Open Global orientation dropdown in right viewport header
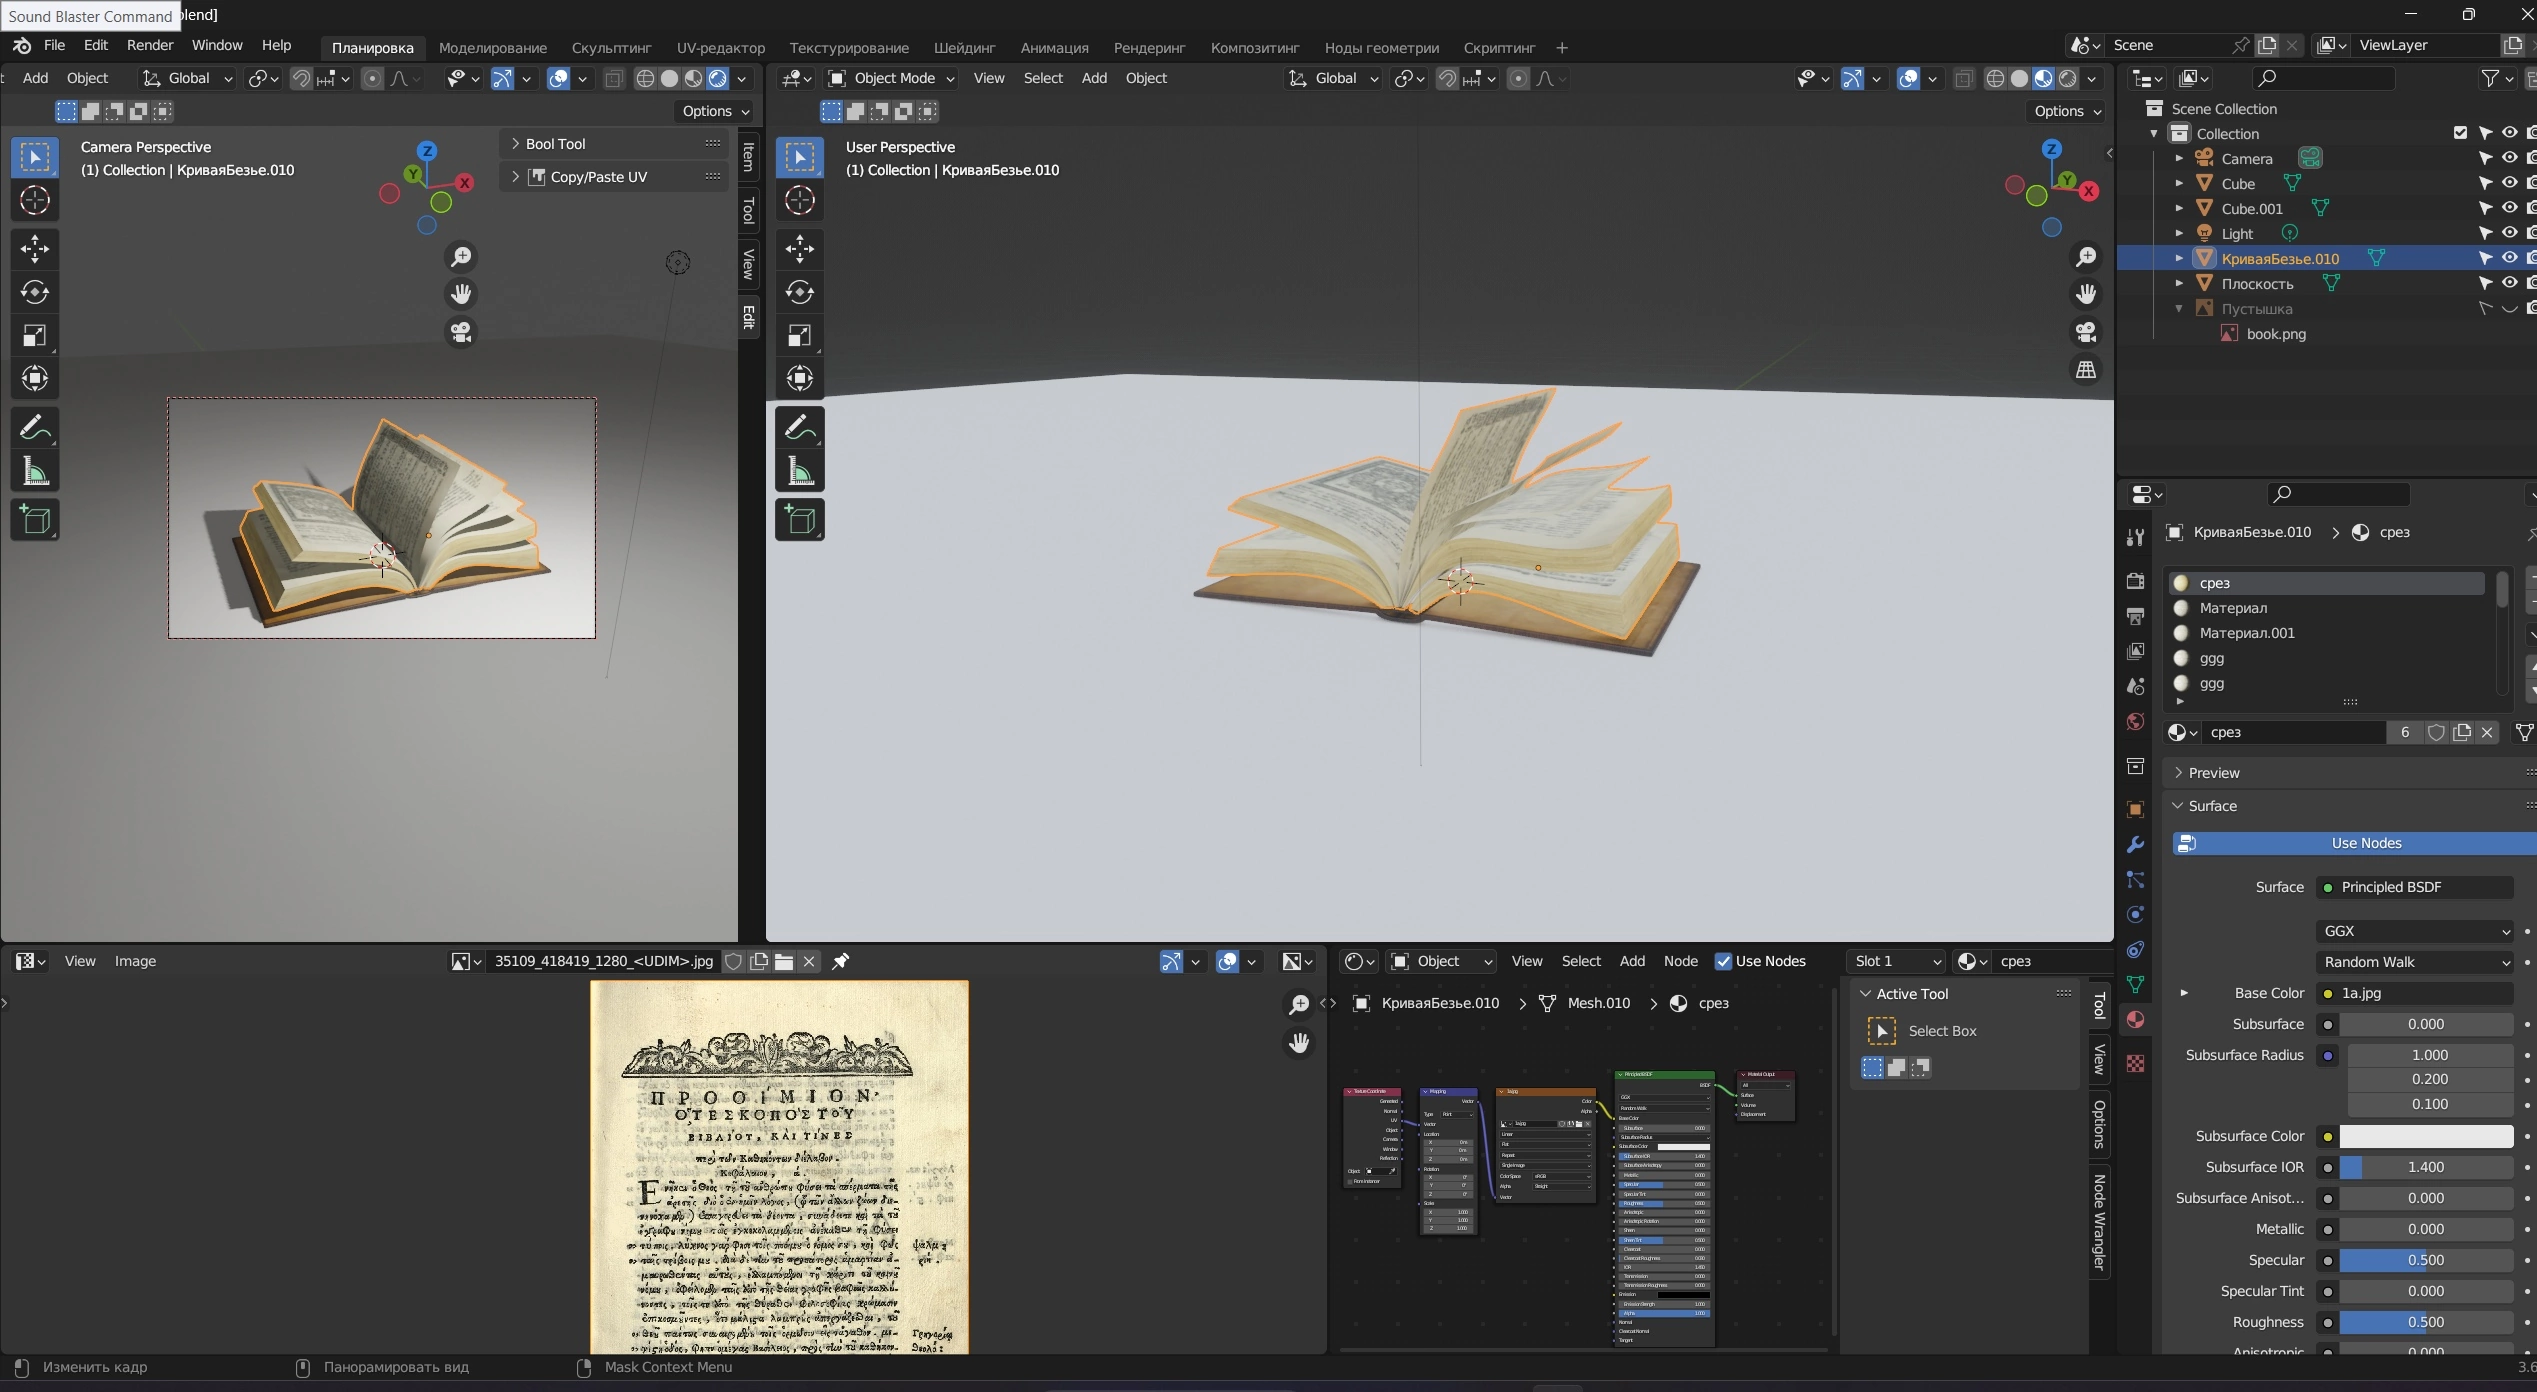2537x1392 pixels. [x=1333, y=78]
